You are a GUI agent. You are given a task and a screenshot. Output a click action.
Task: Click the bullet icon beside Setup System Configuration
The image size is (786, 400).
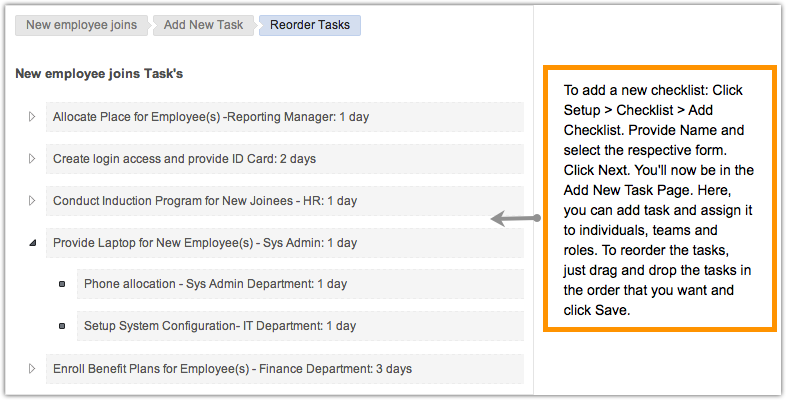(x=63, y=326)
